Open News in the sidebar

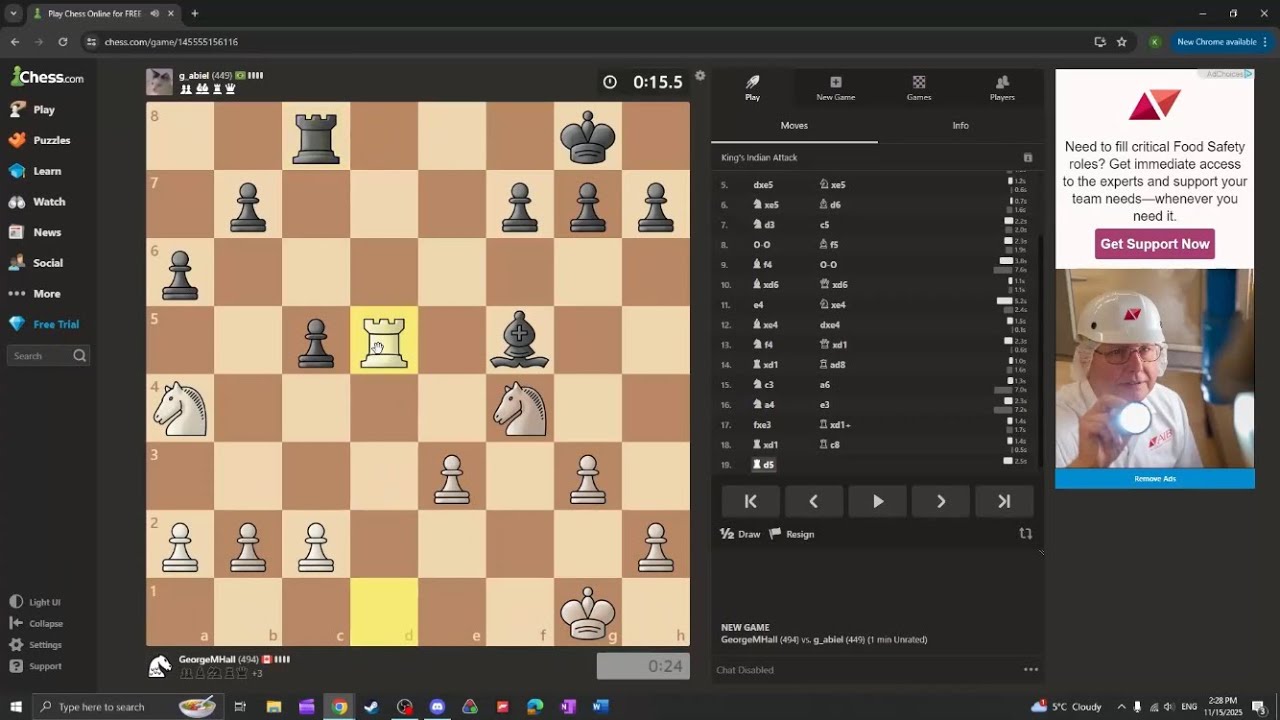[x=35, y=232]
